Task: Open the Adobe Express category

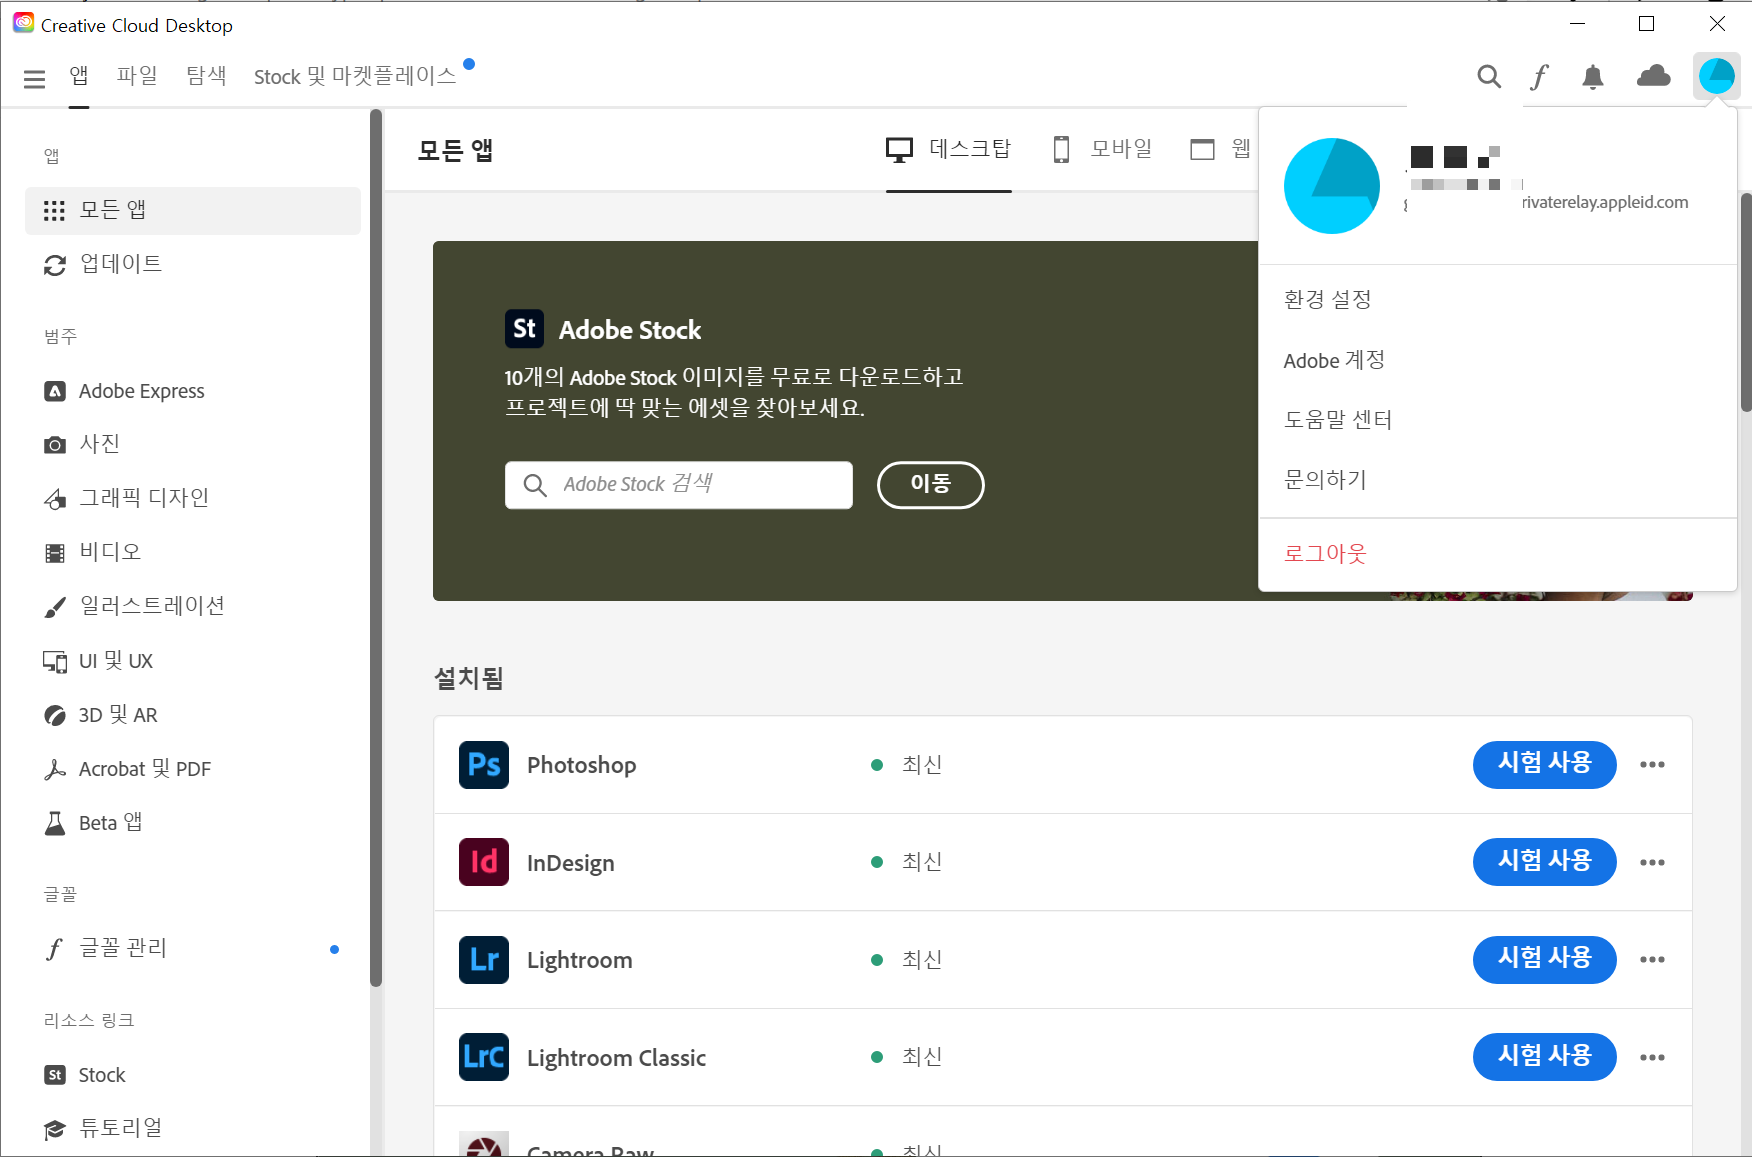Action: pyautogui.click(x=193, y=391)
